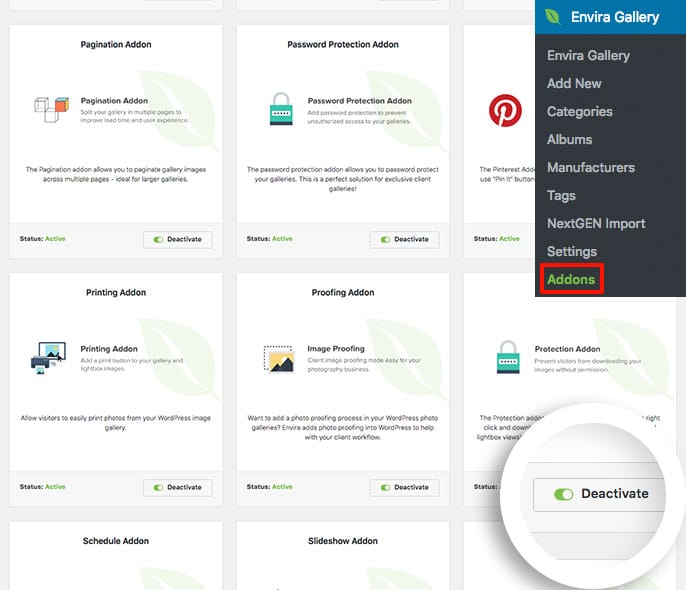Click the Proofing Addon card title

click(x=343, y=293)
